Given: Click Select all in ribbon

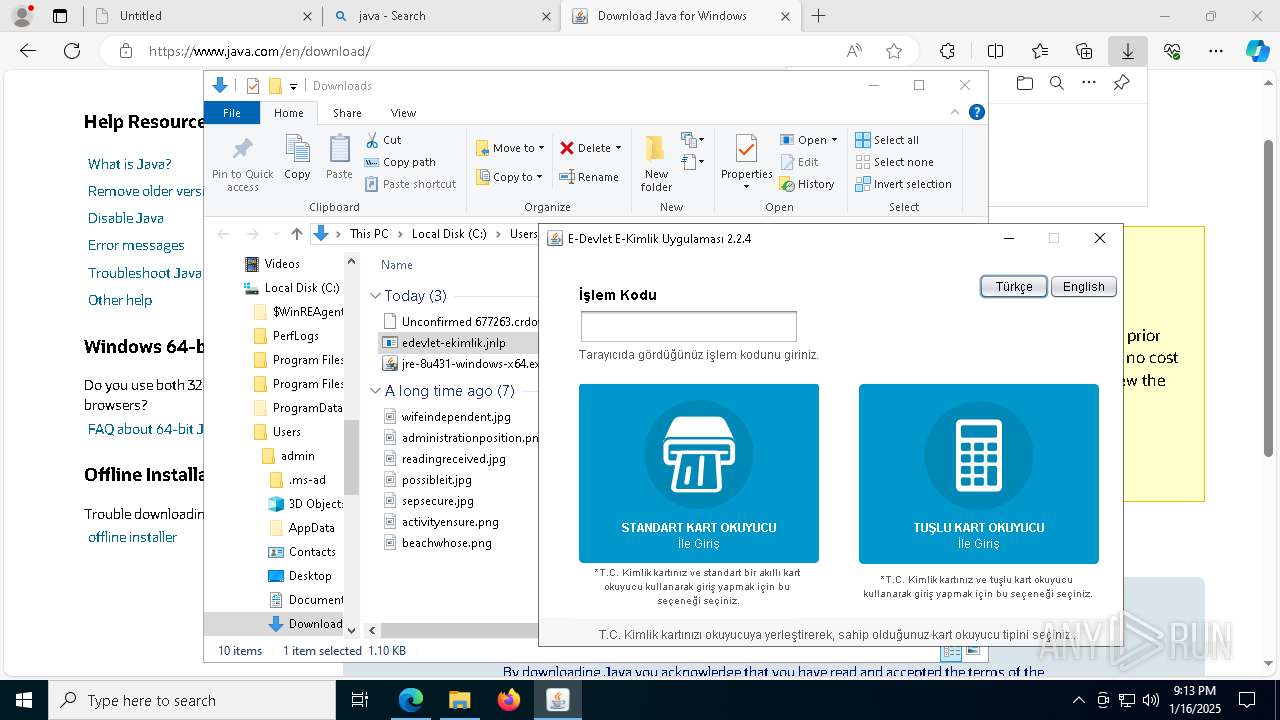Looking at the screenshot, I should click(887, 140).
